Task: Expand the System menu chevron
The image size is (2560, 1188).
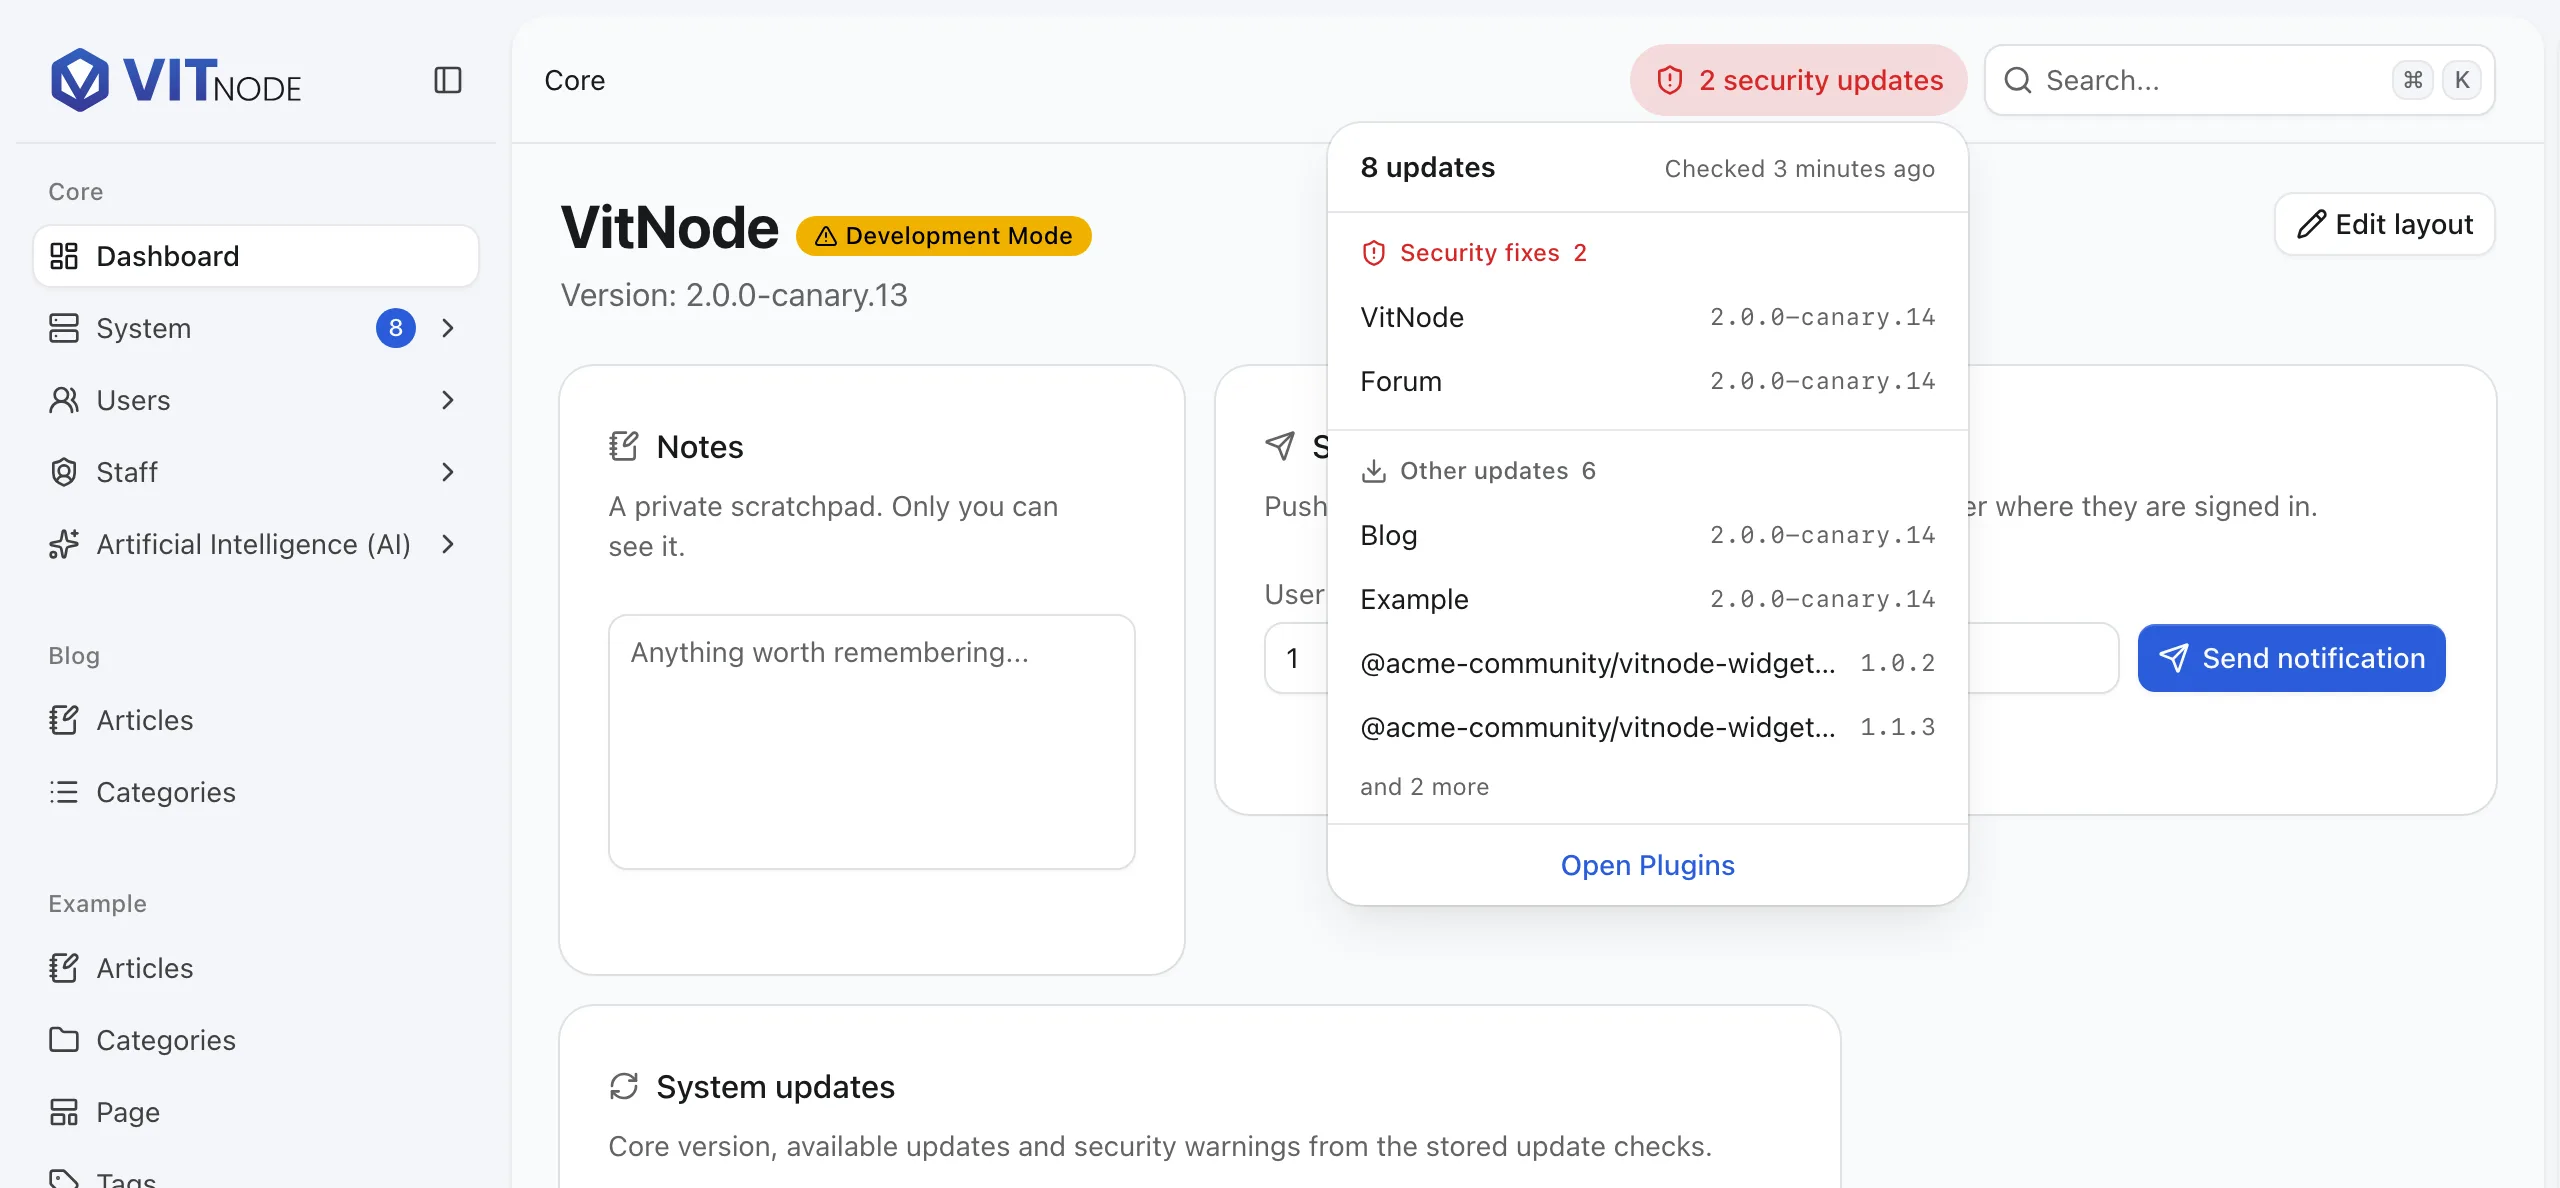Action: click(x=448, y=328)
